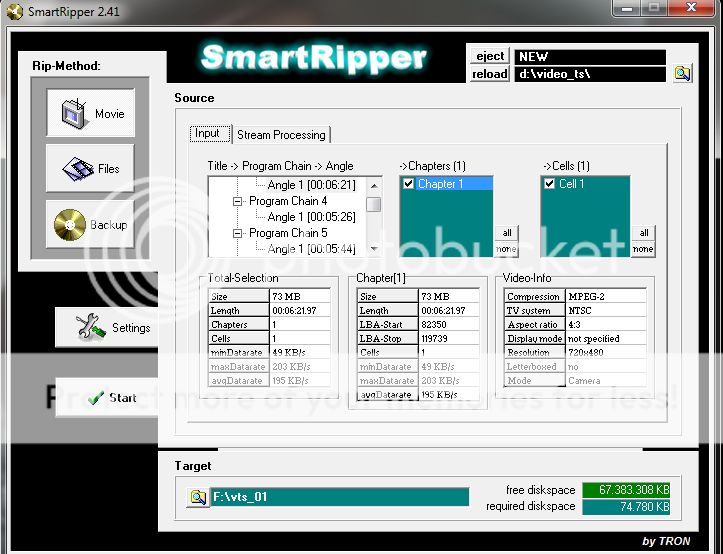The width and height of the screenshot is (723, 554).
Task: Deselect chapters with none button
Action: tap(507, 249)
